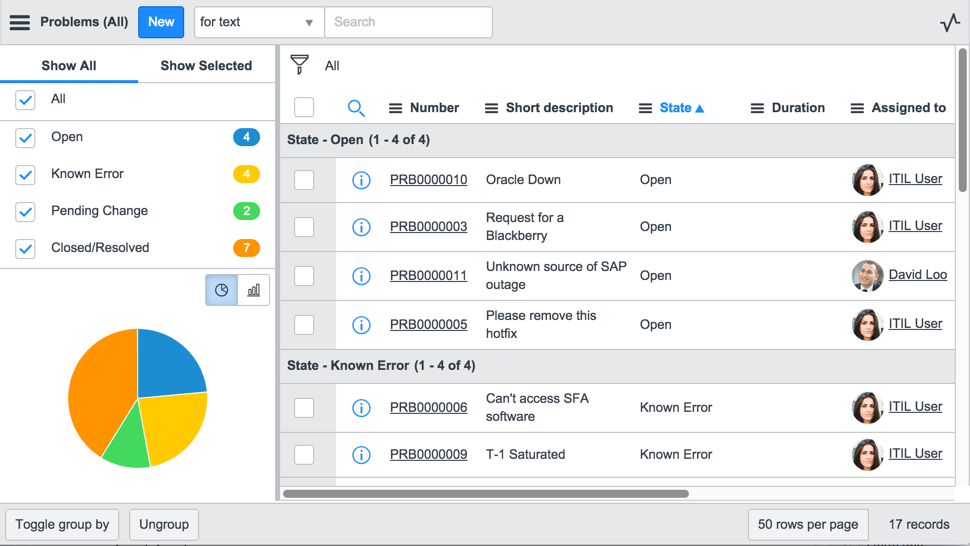
Task: Select row checkbox for PRB0000003
Action: click(304, 227)
